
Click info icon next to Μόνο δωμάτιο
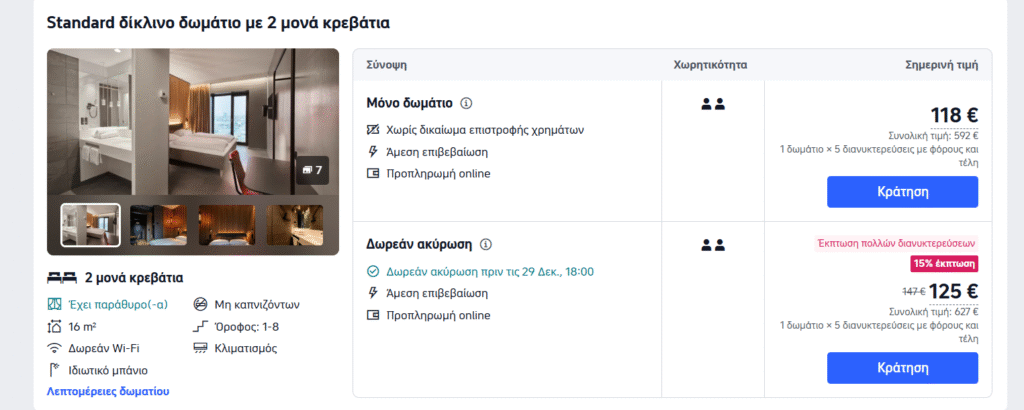point(466,103)
